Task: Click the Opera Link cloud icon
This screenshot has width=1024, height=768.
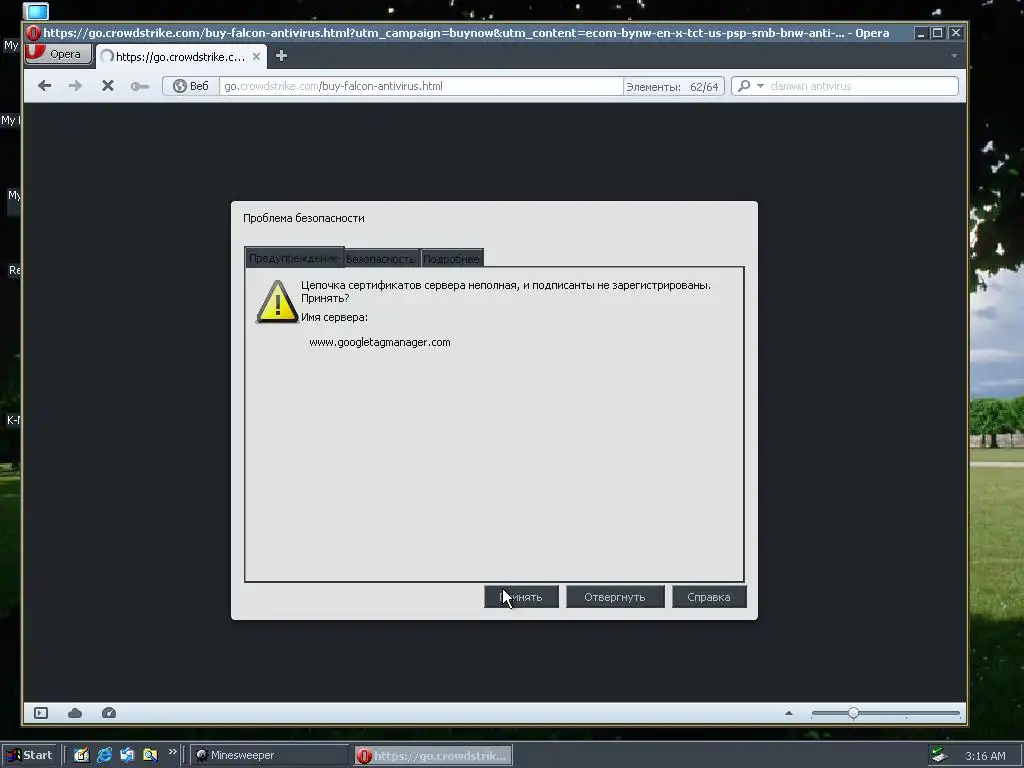Action: 75,712
